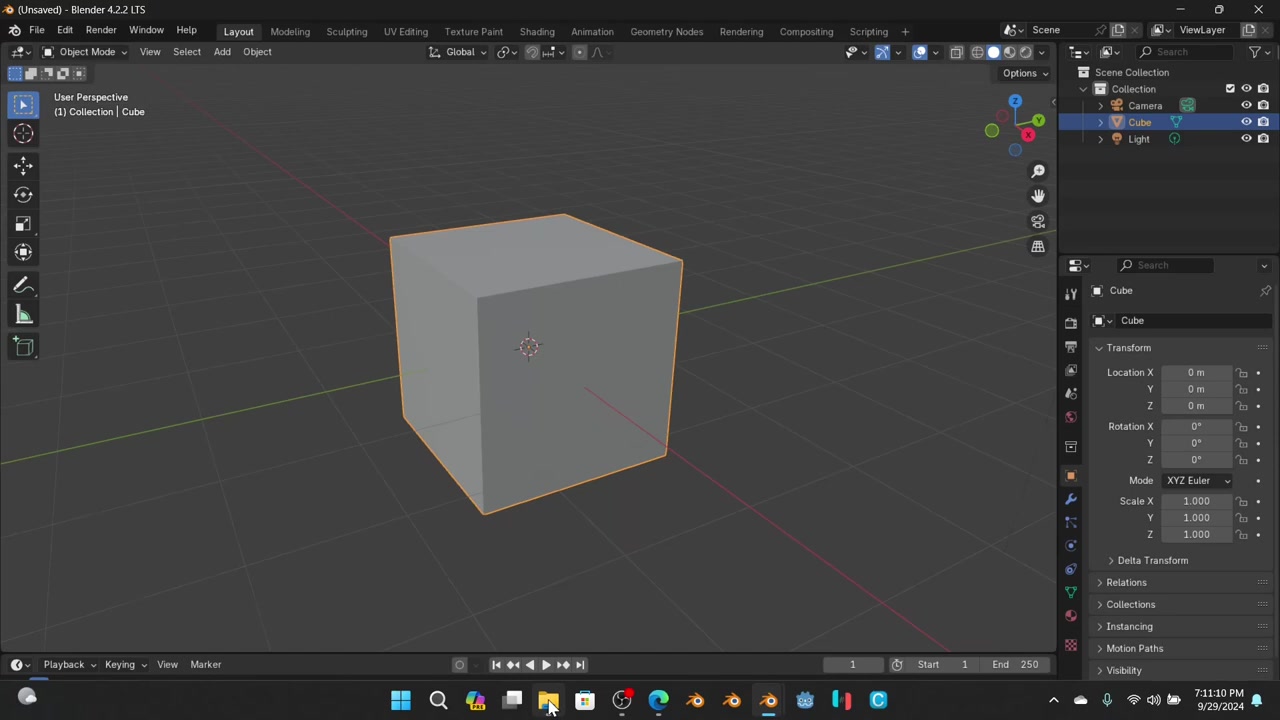1280x720 pixels.
Task: Select the Move tool in the left toolbar
Action: (23, 166)
